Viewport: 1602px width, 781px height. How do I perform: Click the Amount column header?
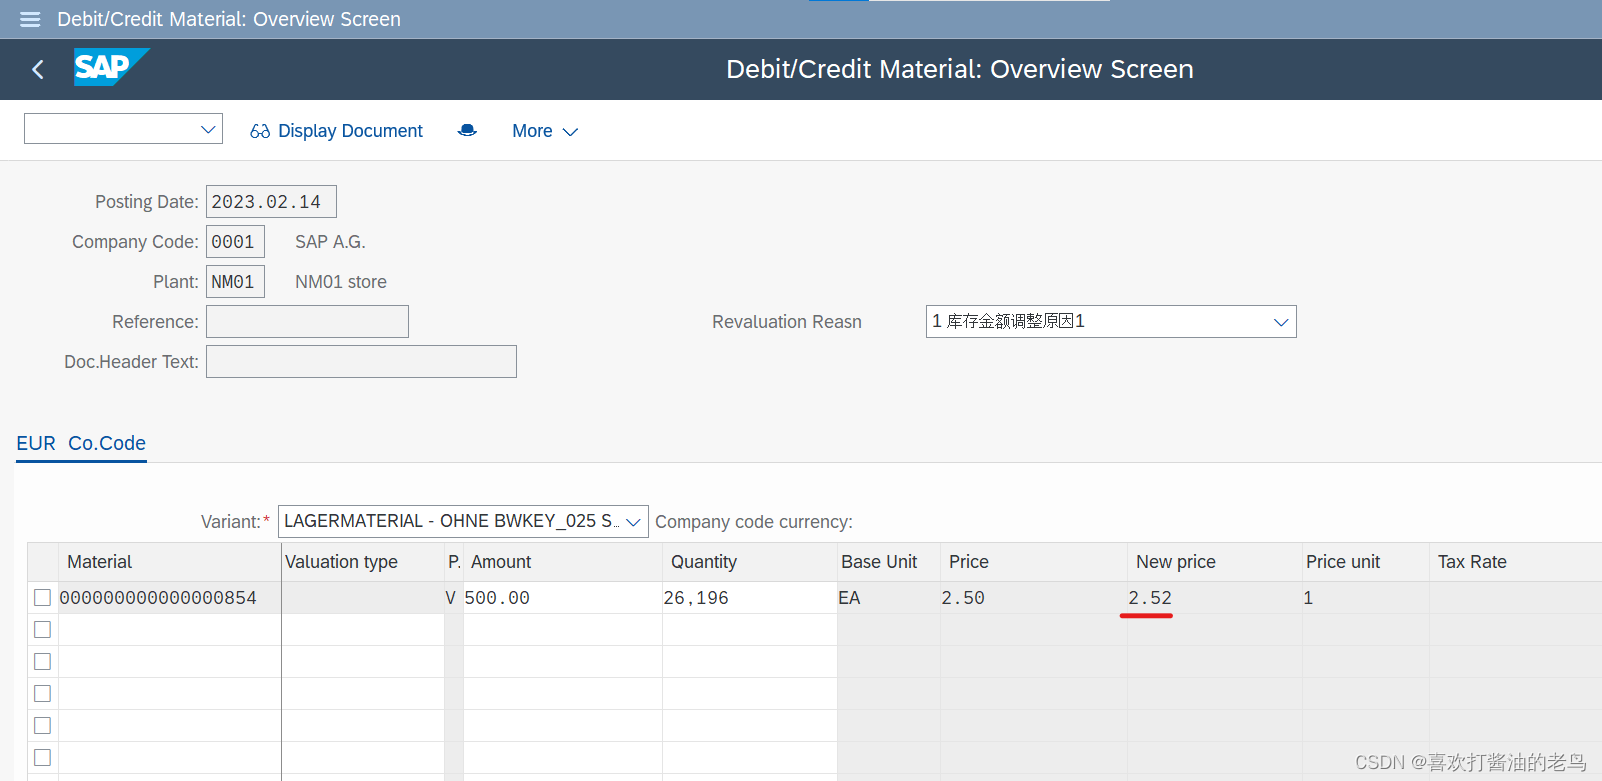click(562, 562)
